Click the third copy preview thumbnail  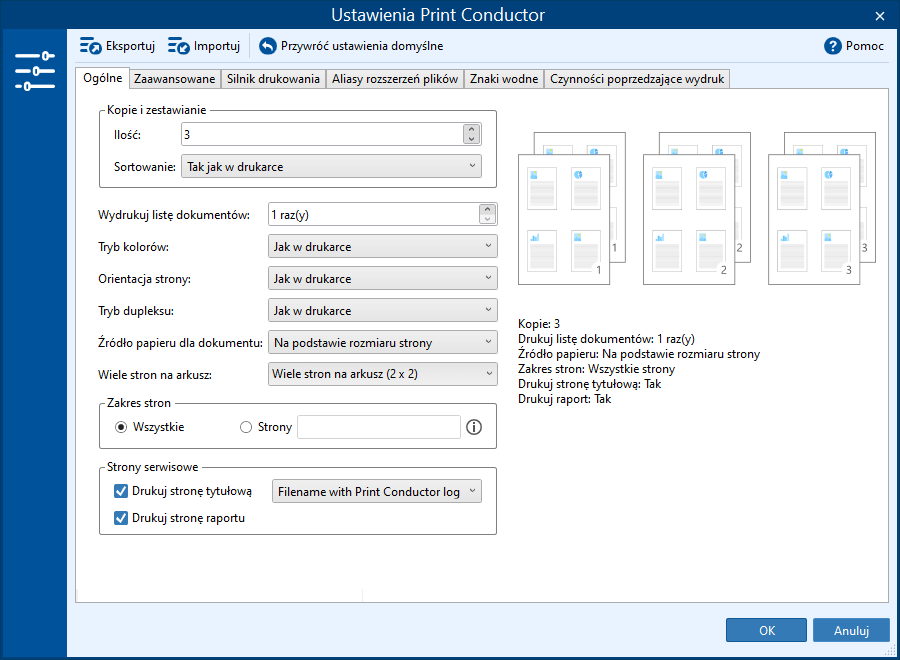[822, 208]
